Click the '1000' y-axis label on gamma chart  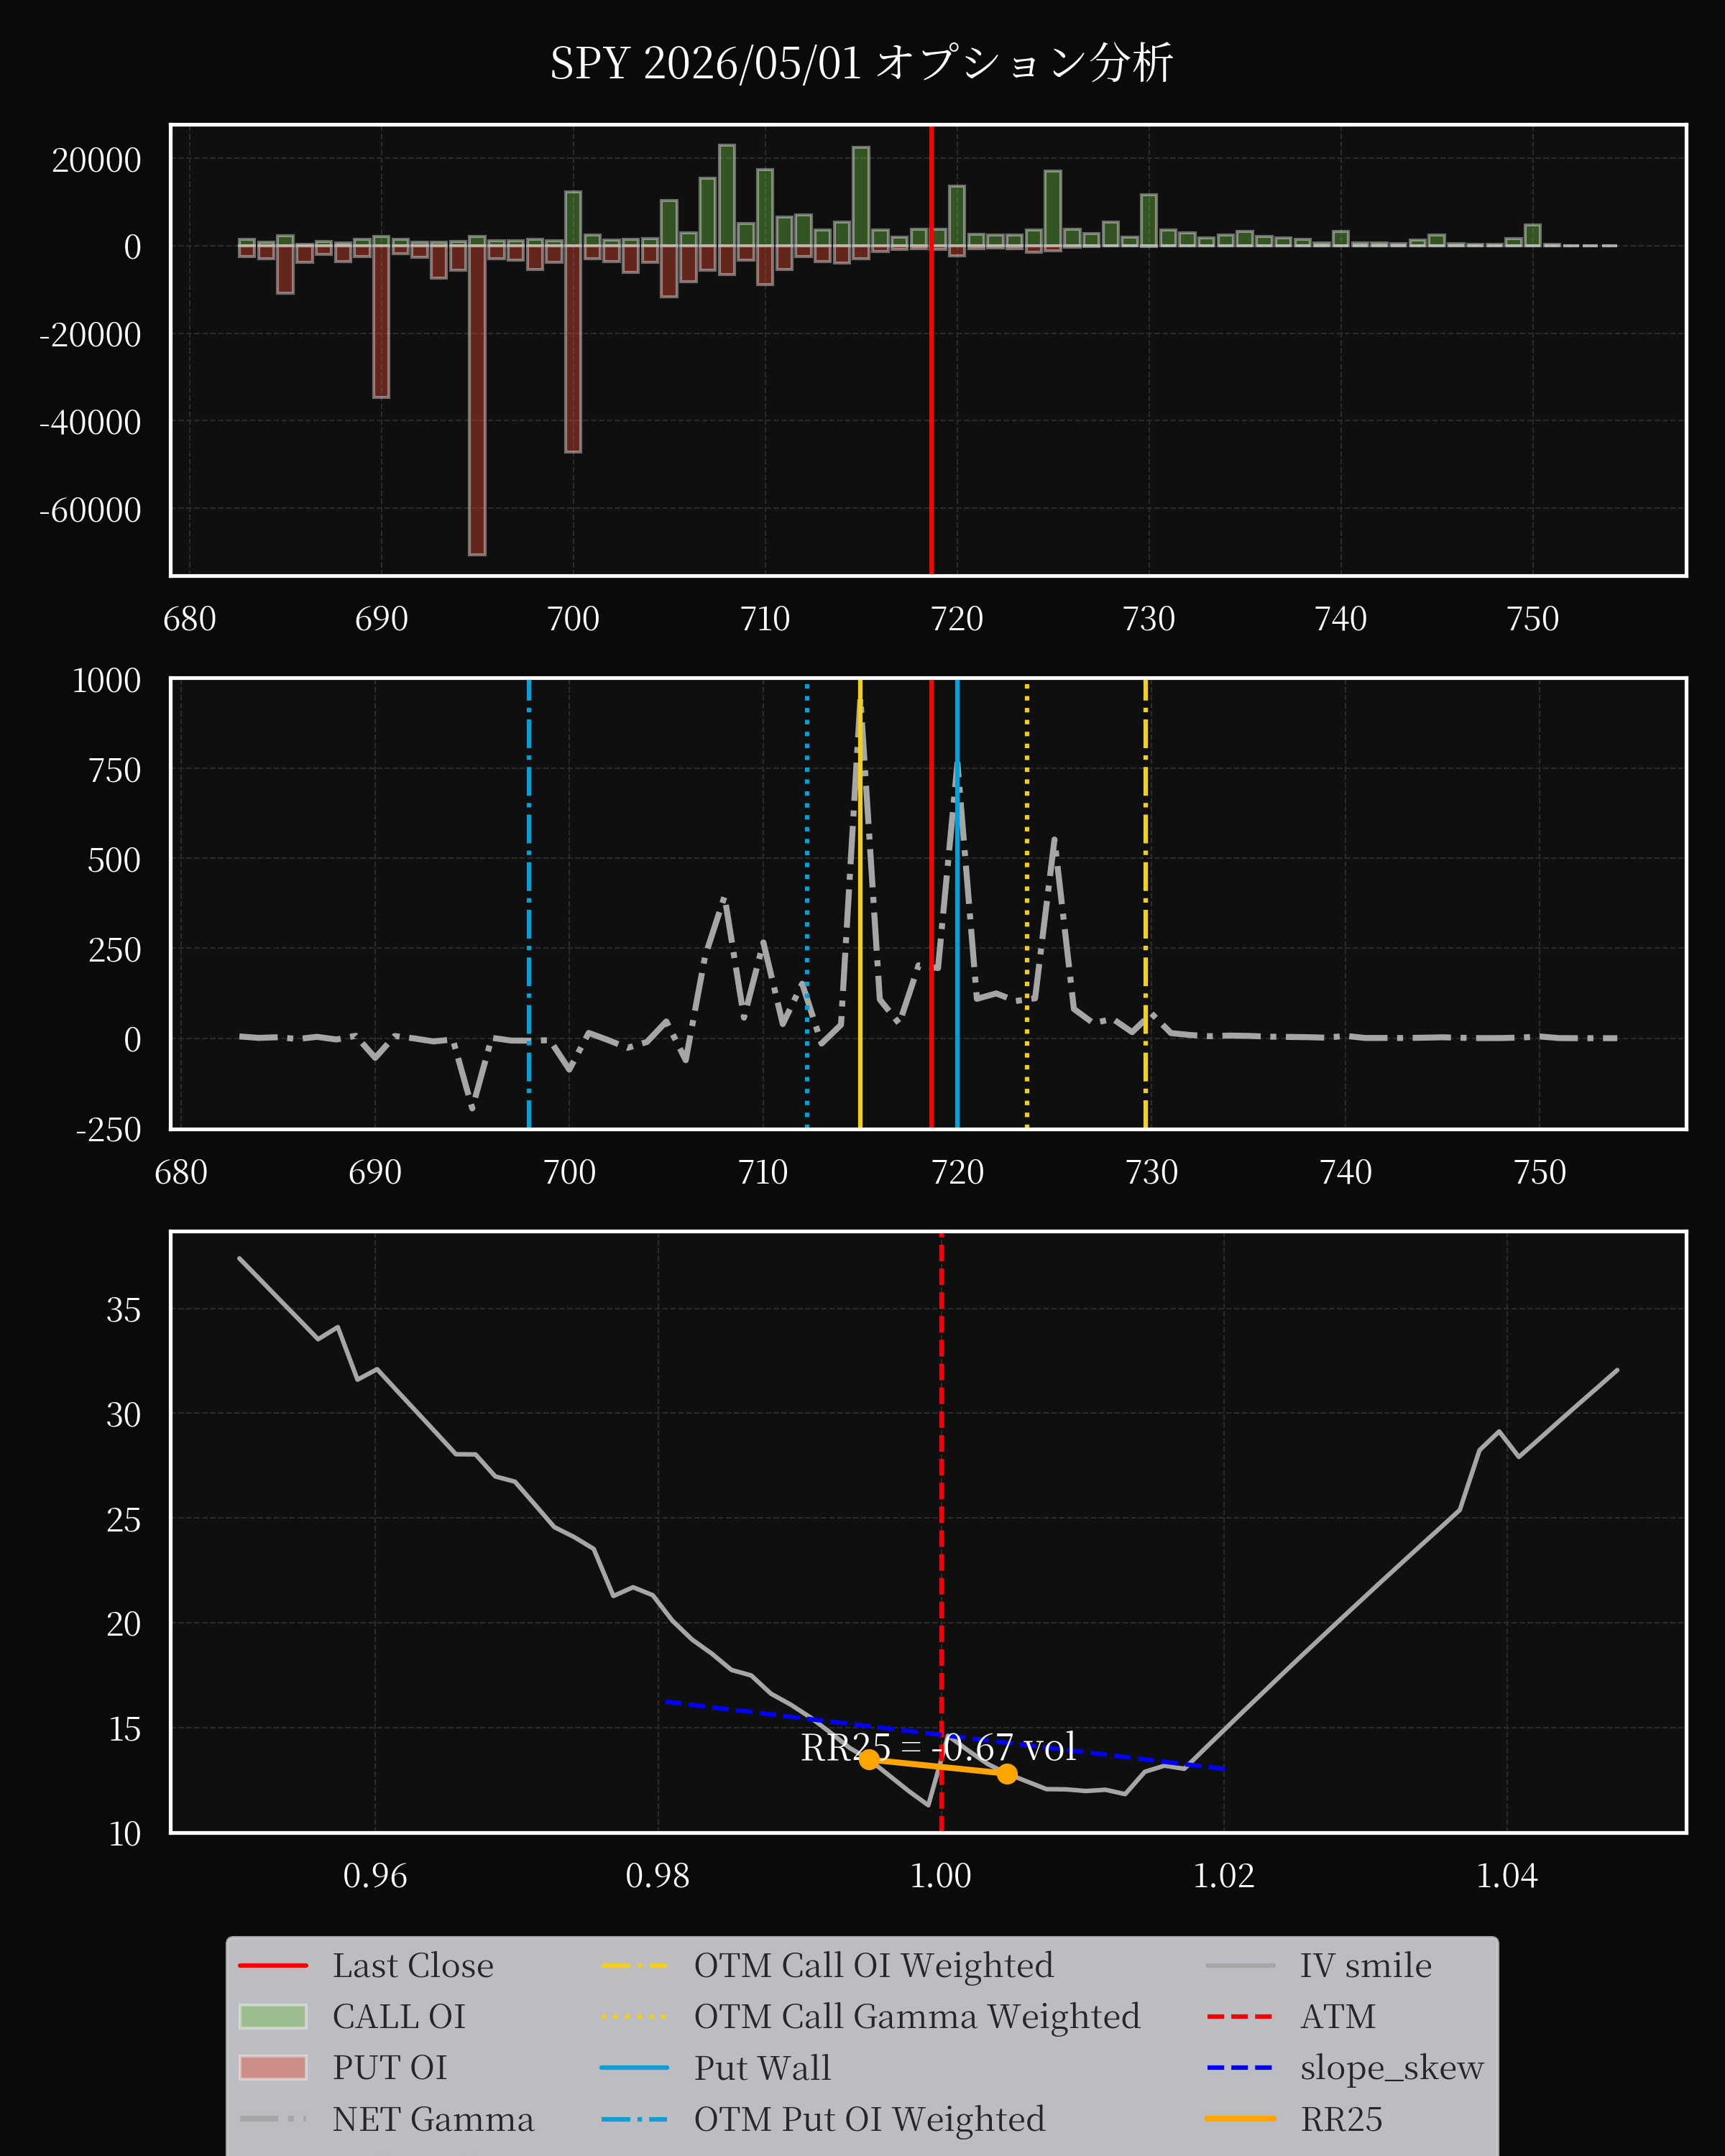pyautogui.click(x=106, y=681)
